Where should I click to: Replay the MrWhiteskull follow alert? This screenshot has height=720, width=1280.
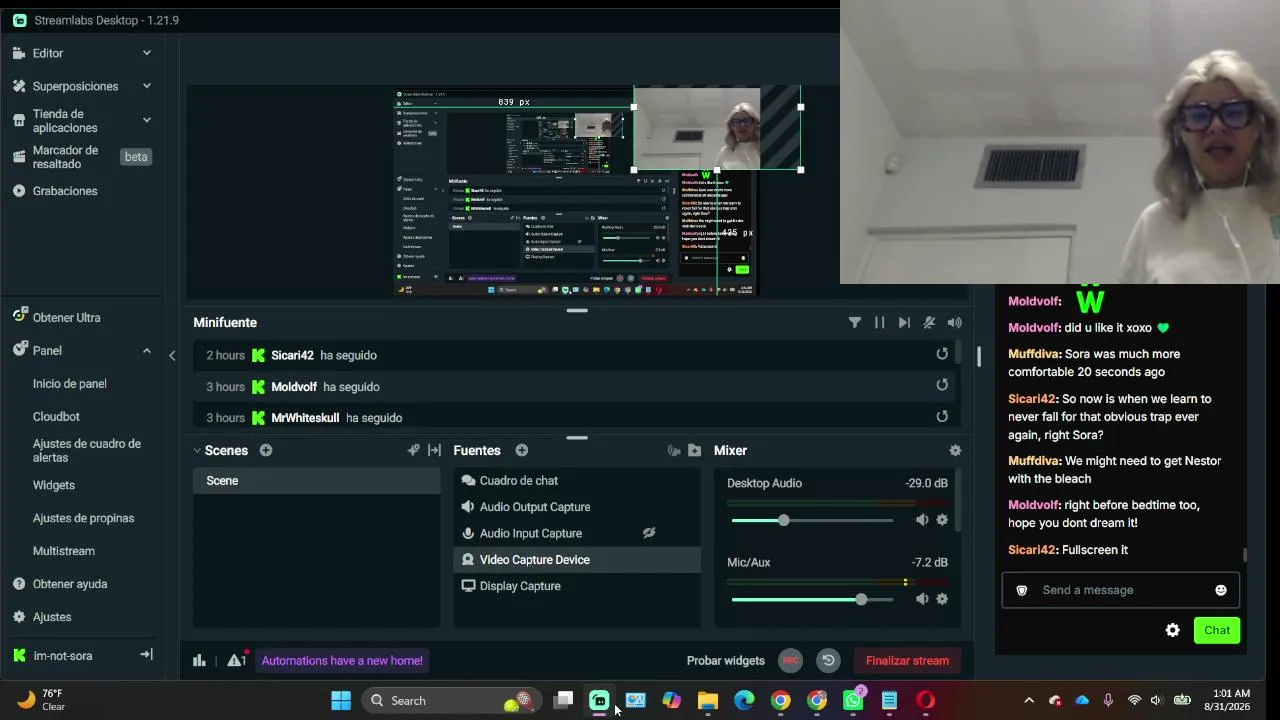coord(942,417)
